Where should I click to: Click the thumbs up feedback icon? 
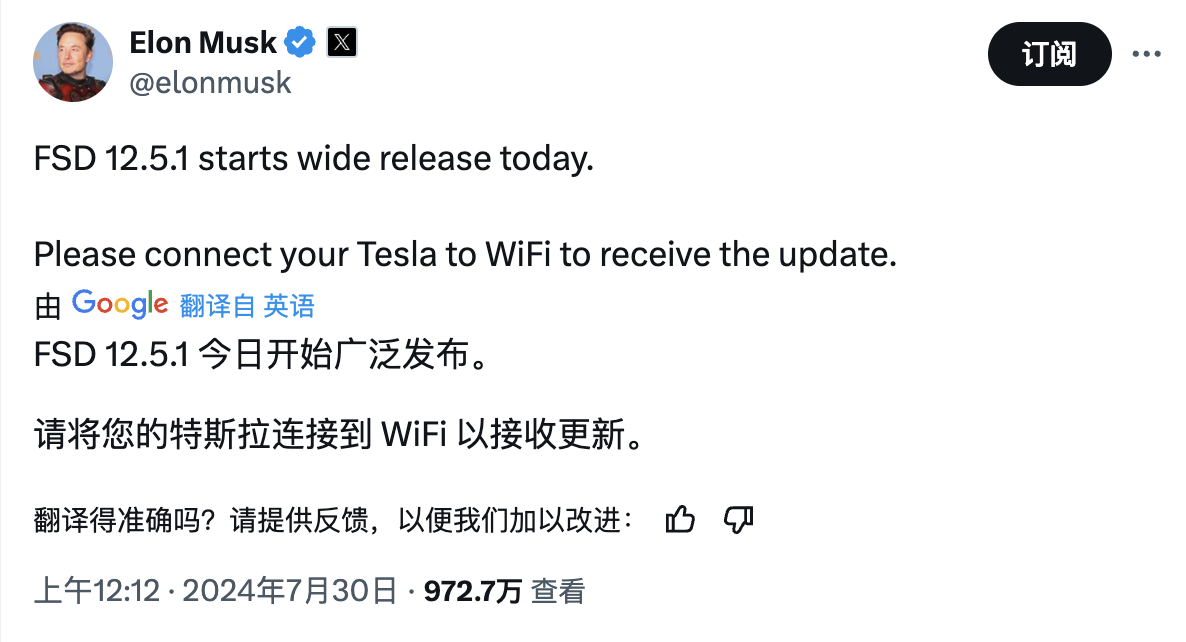point(681,519)
